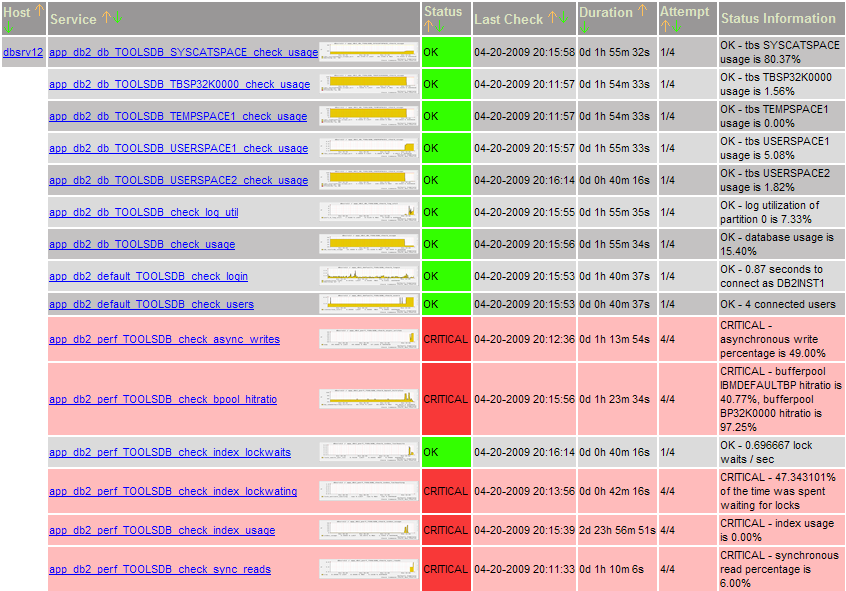Sort Last Check column descending green arrow

[564, 17]
